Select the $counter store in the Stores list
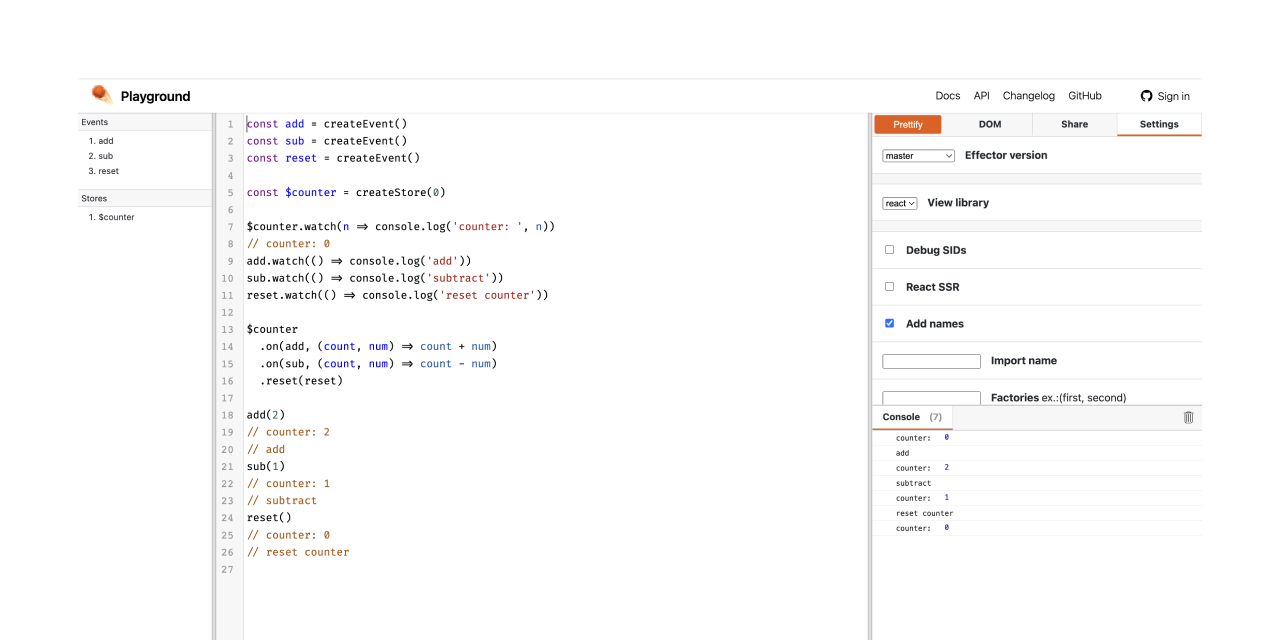The width and height of the screenshot is (1280, 640). click(x=111, y=217)
